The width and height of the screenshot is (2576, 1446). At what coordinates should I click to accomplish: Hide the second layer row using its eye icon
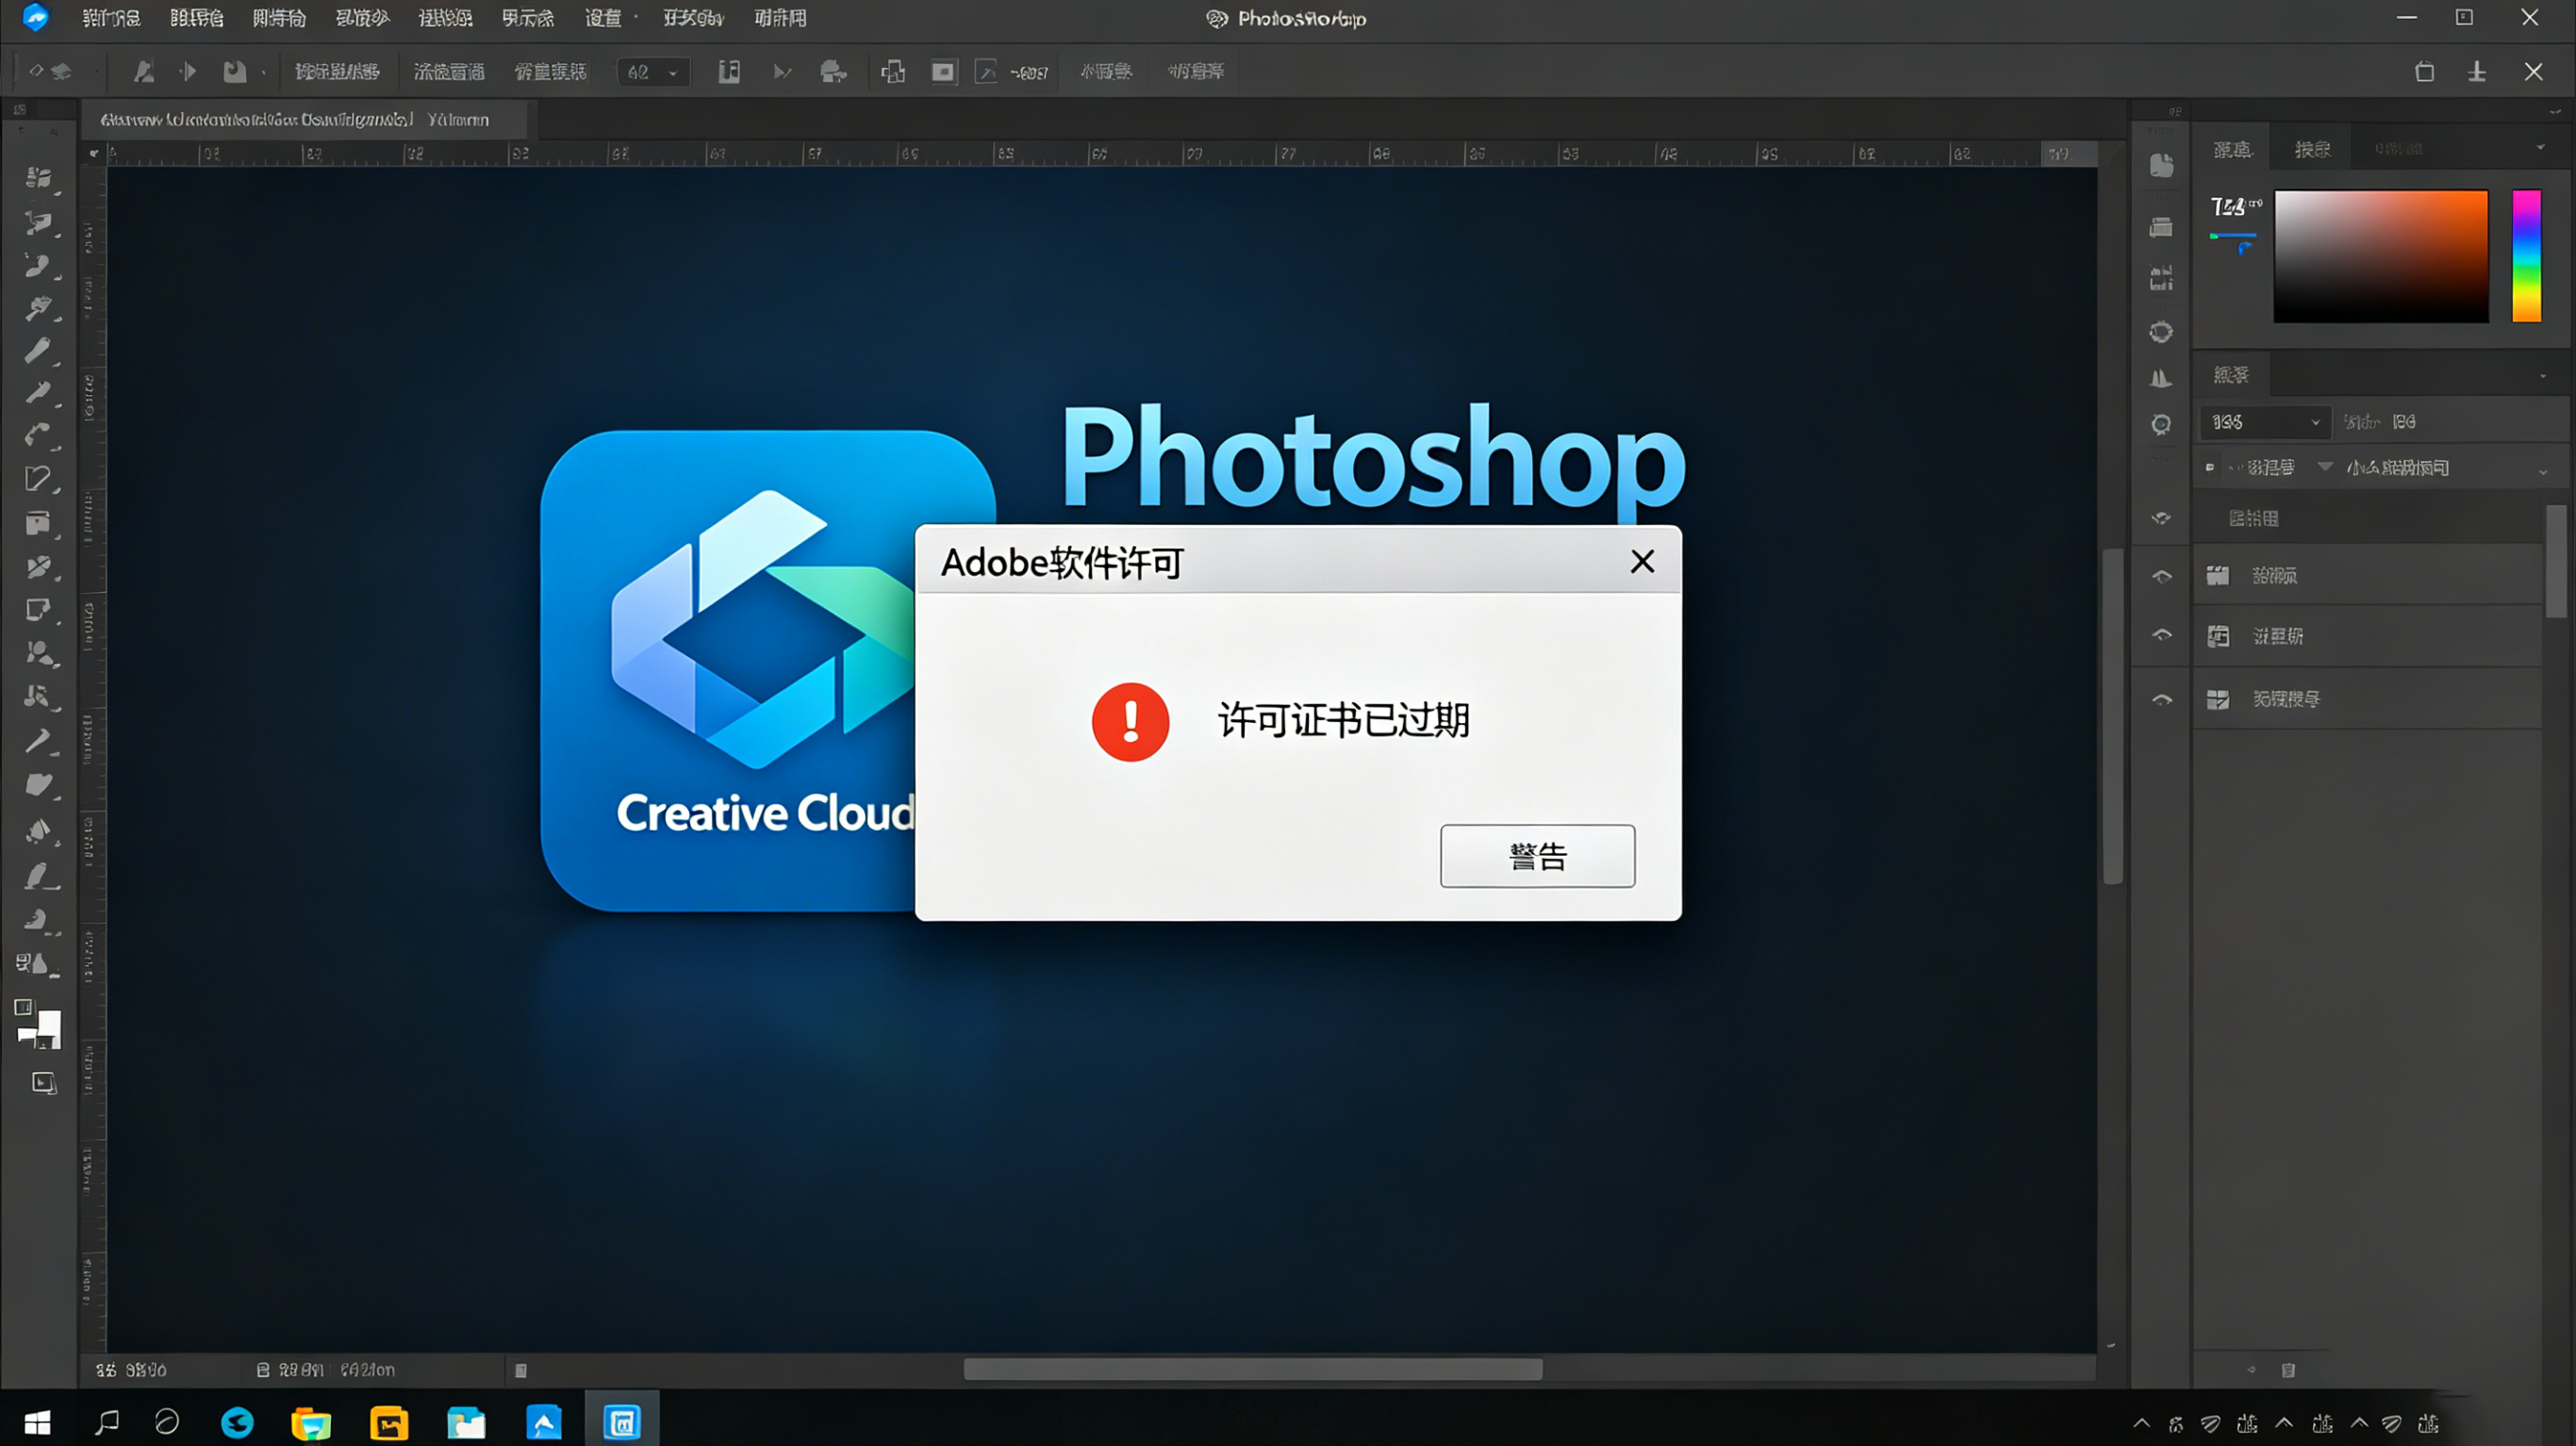click(x=2161, y=635)
